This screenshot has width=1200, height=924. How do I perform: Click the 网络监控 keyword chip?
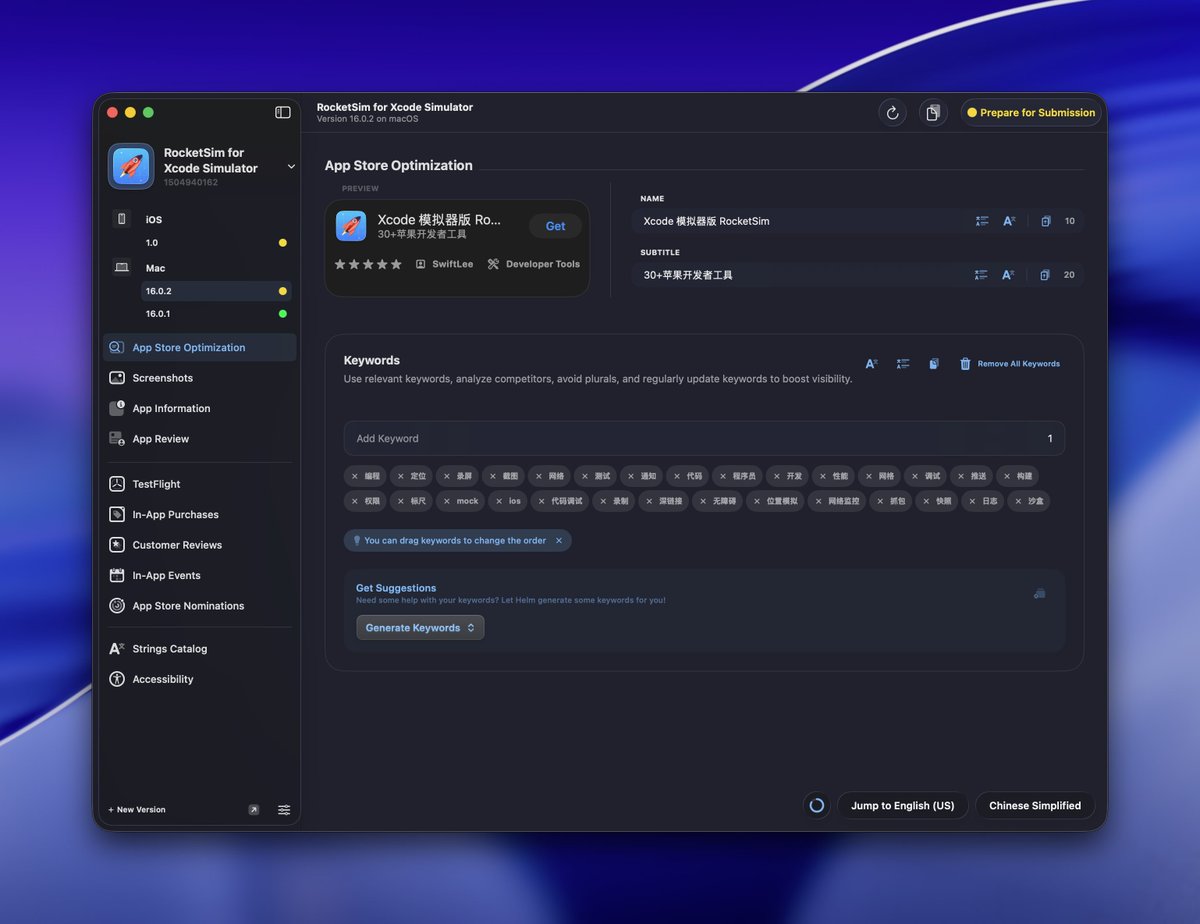click(838, 501)
